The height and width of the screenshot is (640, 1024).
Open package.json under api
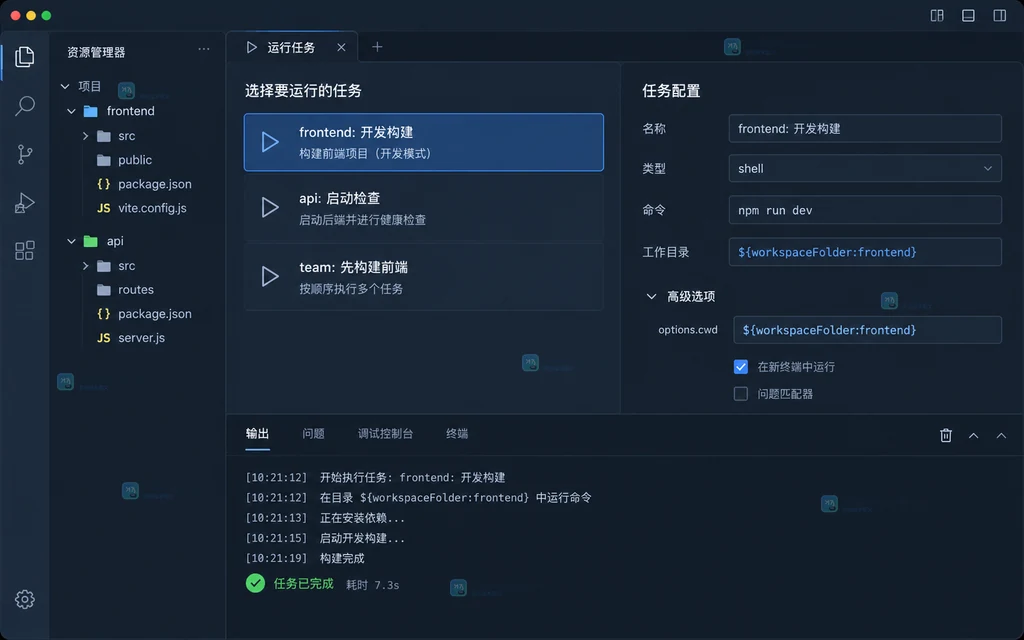point(155,313)
